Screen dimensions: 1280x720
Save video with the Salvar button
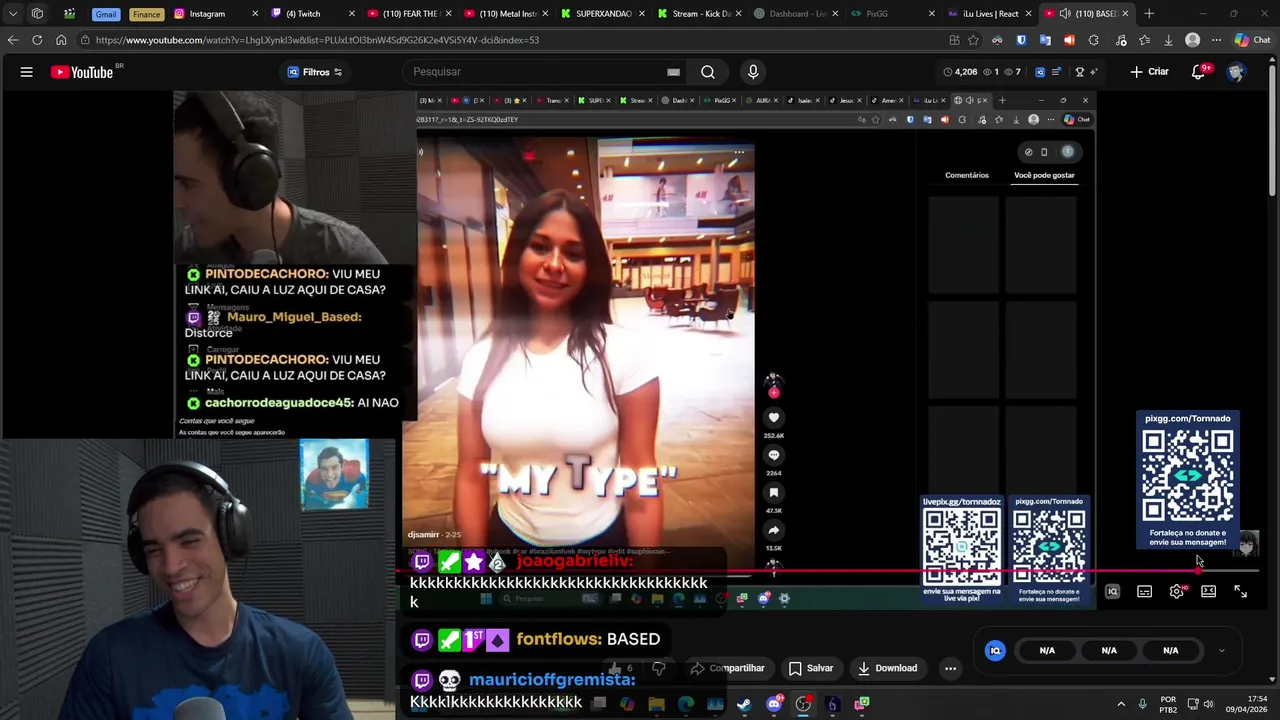click(810, 668)
